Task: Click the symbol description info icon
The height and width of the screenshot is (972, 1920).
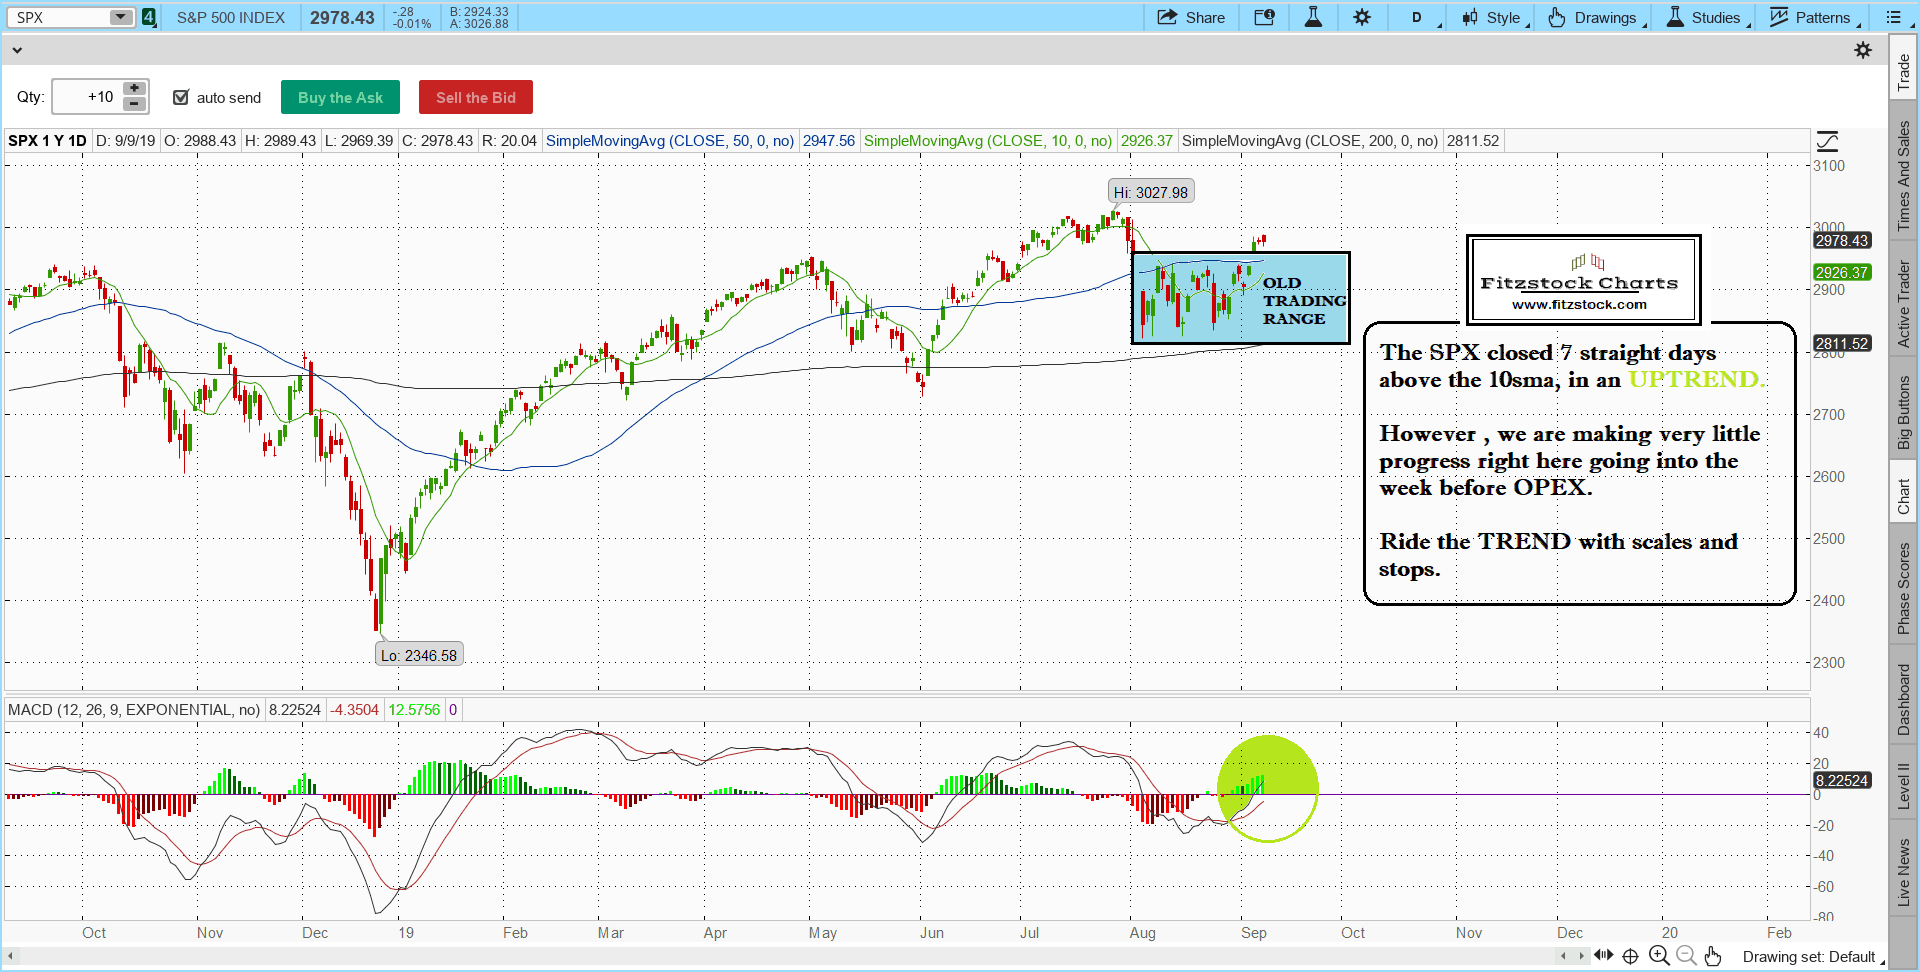Action: point(1264,17)
